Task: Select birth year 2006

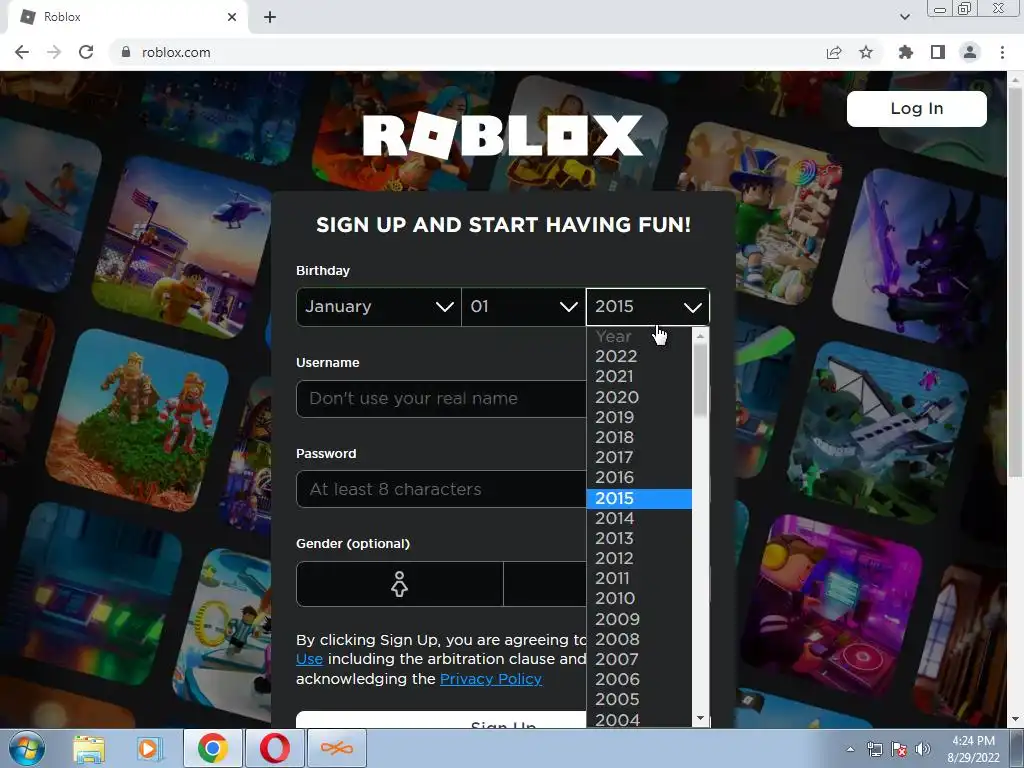Action: pyautogui.click(x=639, y=680)
